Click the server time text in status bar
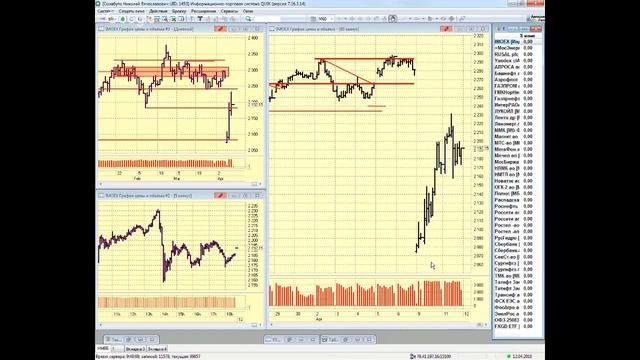The image size is (640, 360). [148, 356]
